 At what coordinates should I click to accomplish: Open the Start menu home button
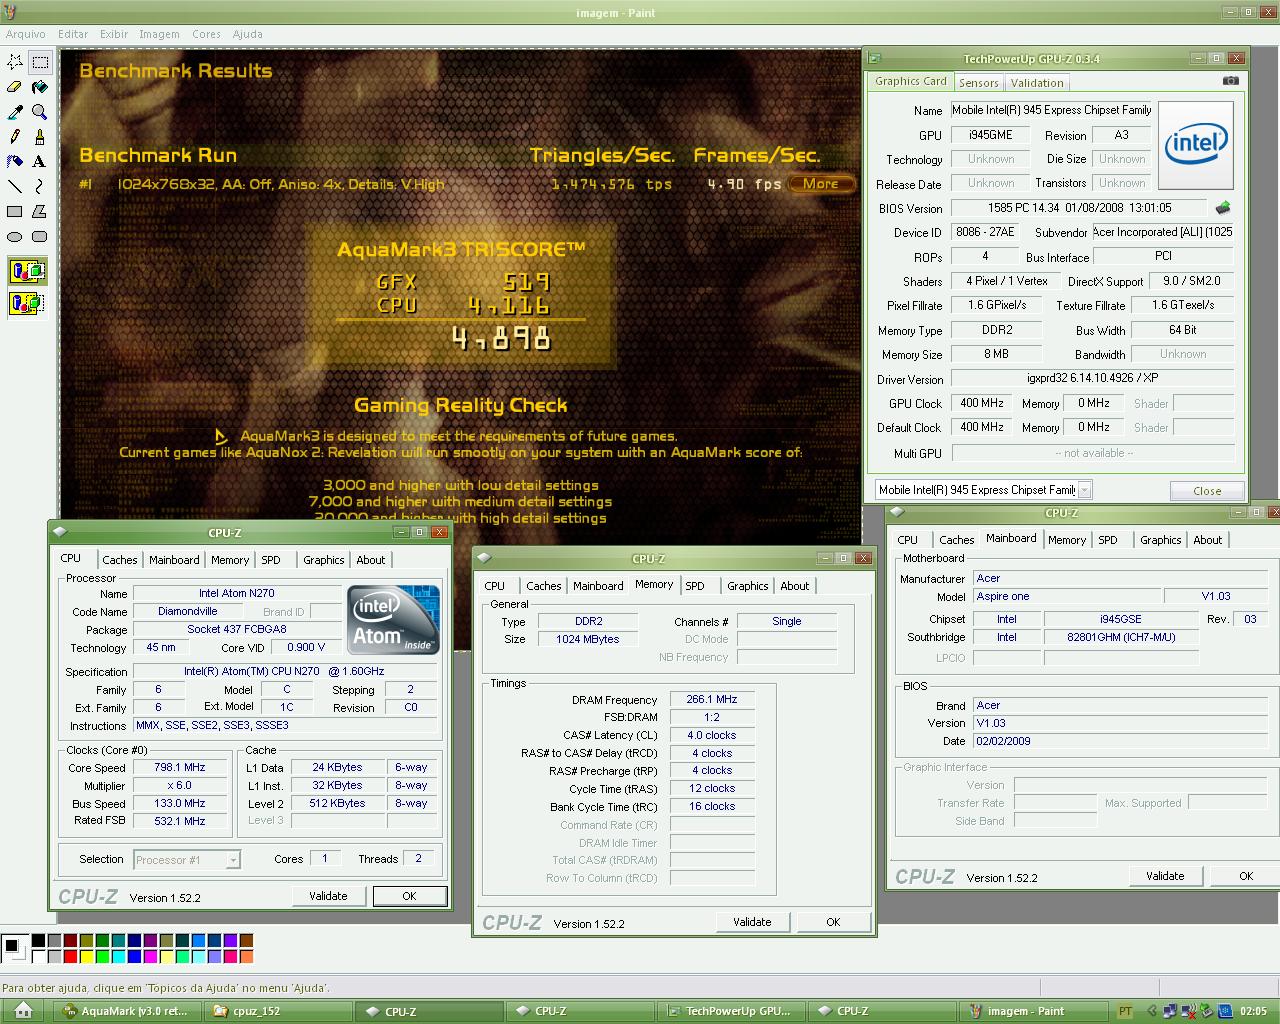24,1011
